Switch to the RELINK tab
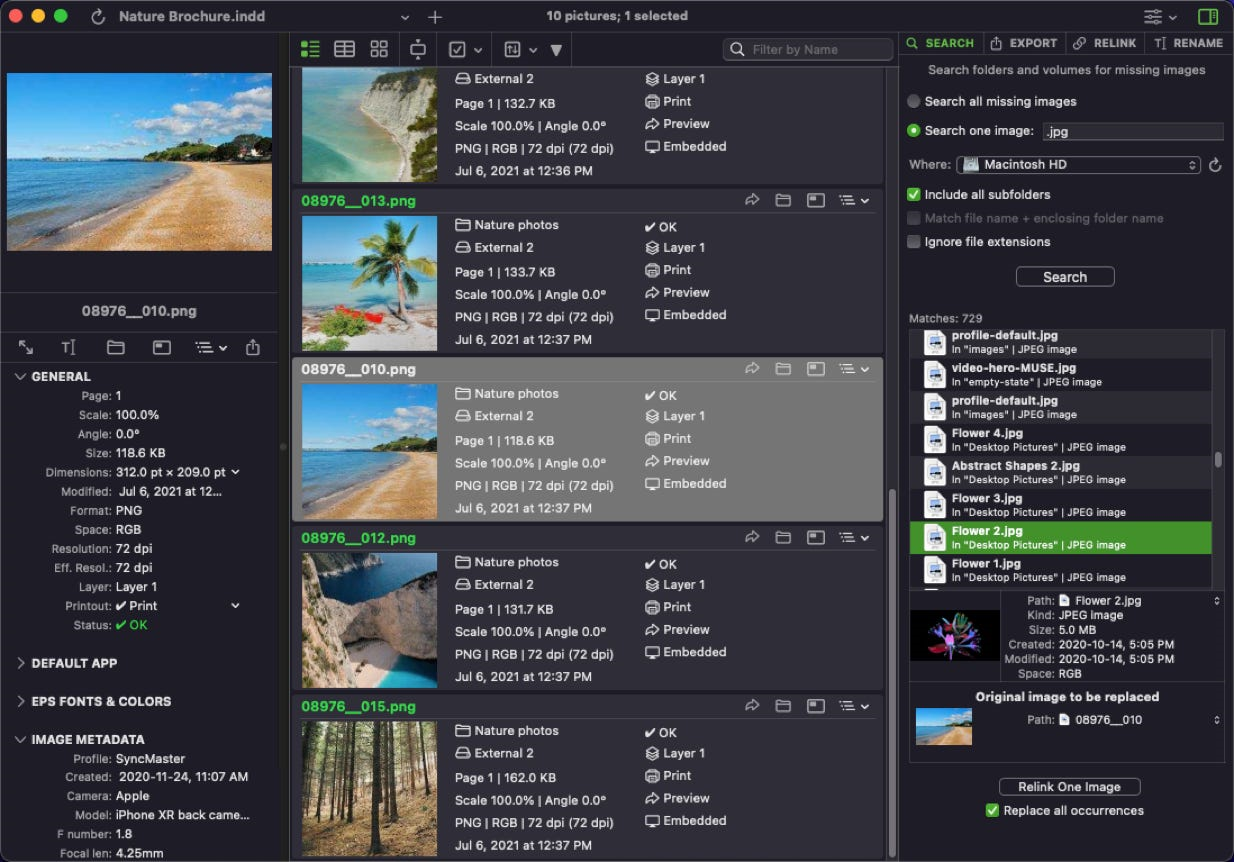Viewport: 1234px width, 862px height. click(1106, 43)
